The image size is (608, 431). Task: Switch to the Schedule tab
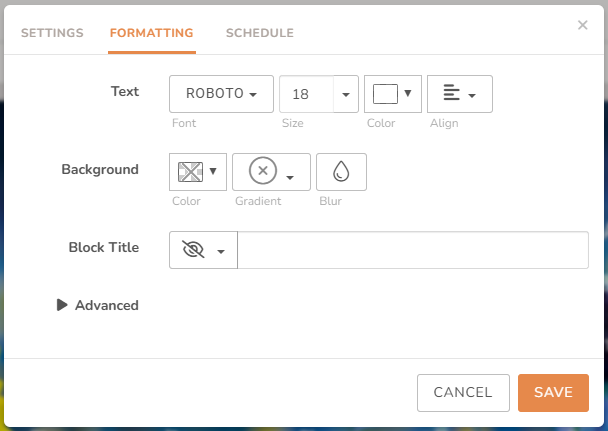pos(260,33)
